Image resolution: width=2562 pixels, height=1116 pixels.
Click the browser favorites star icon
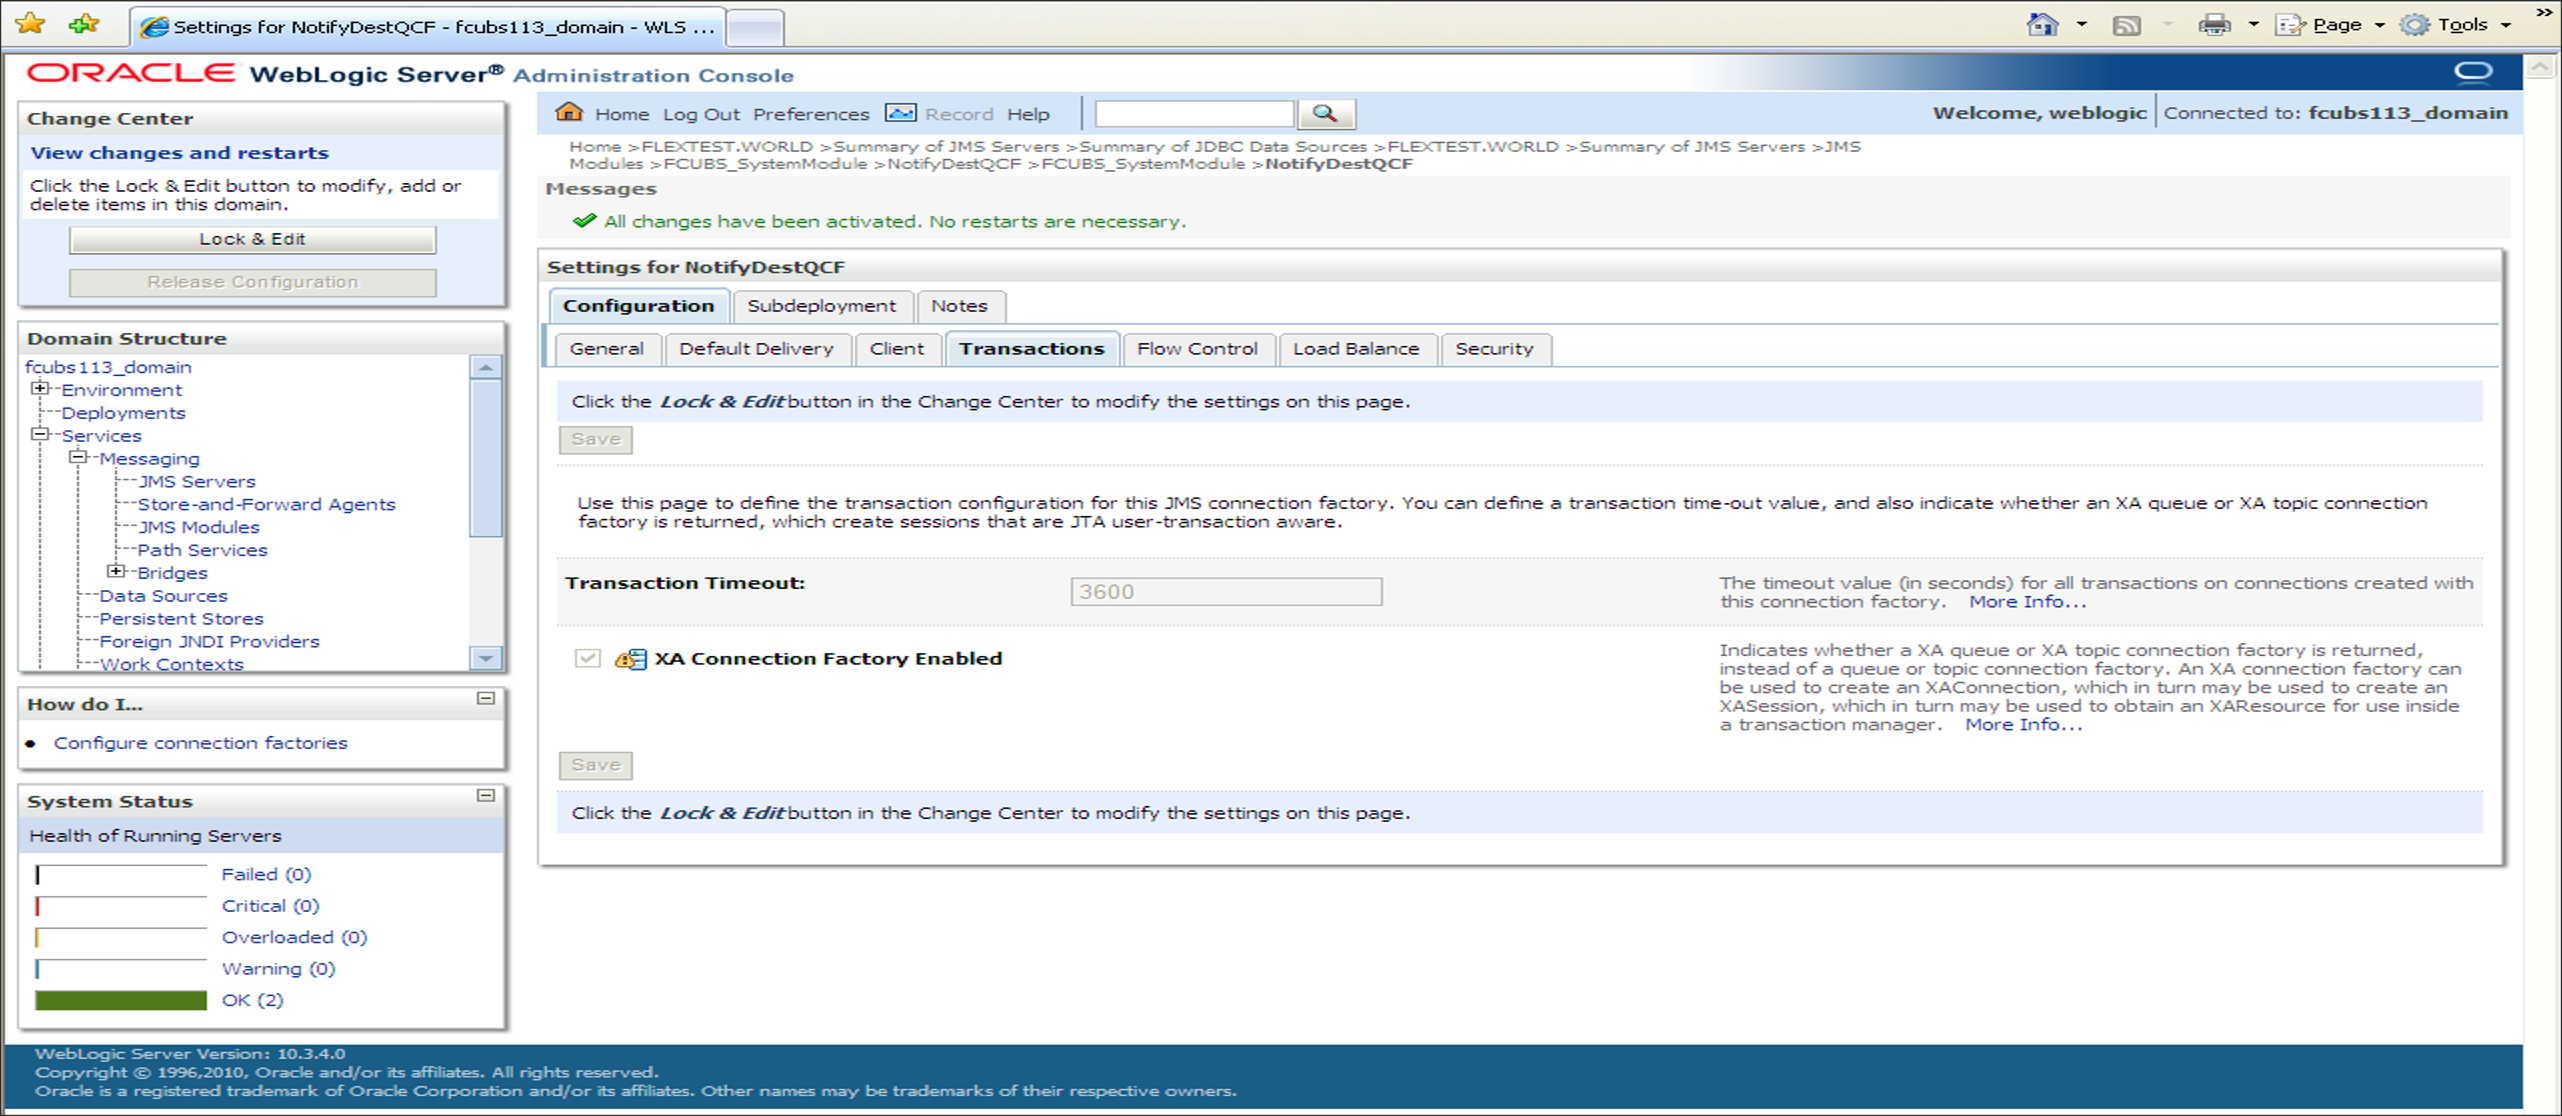(x=31, y=24)
